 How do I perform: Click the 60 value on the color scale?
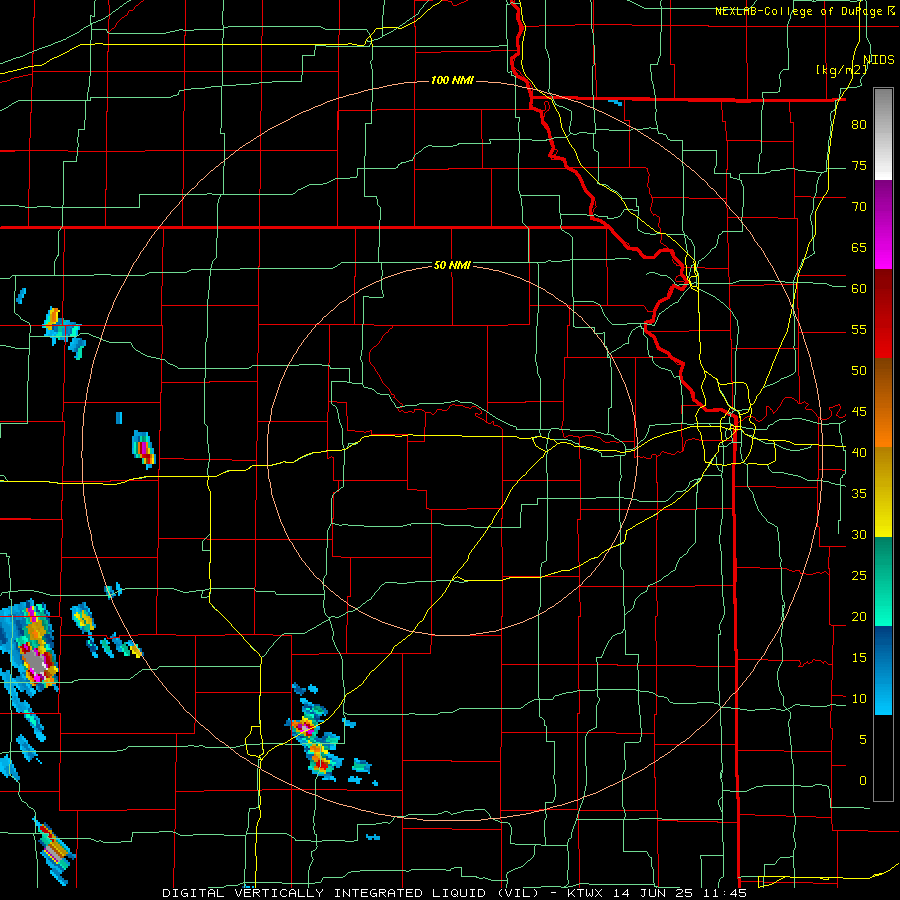pyautogui.click(x=859, y=289)
